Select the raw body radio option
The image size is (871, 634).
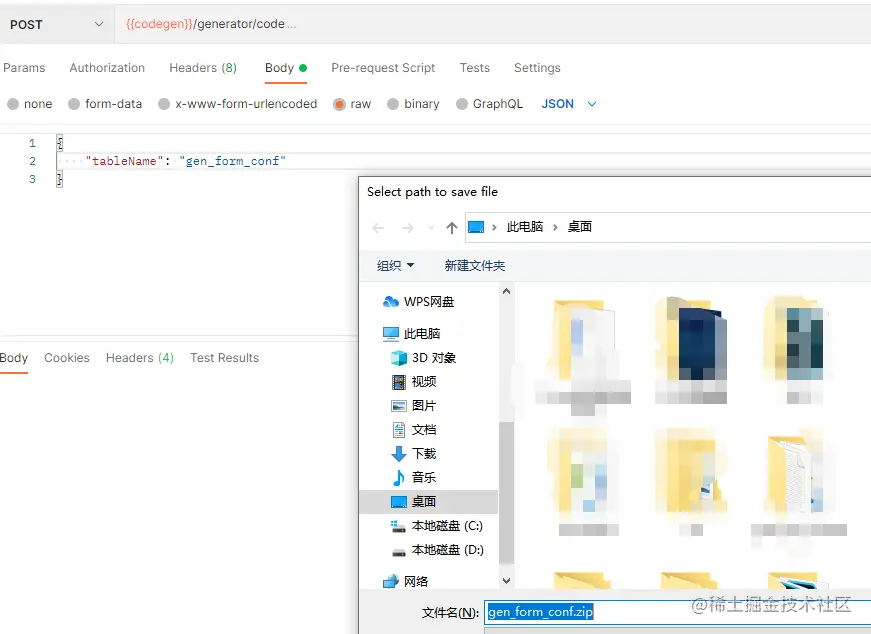click(339, 104)
